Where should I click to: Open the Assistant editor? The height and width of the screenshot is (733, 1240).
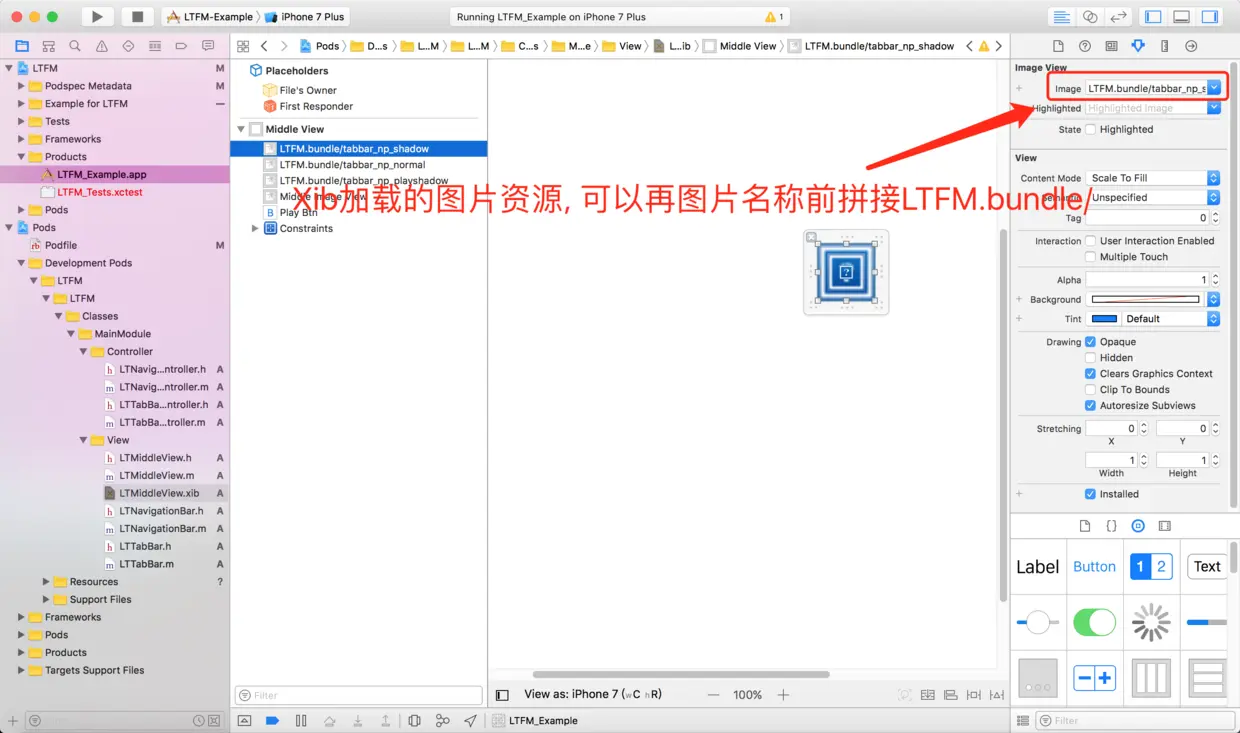pos(1089,15)
